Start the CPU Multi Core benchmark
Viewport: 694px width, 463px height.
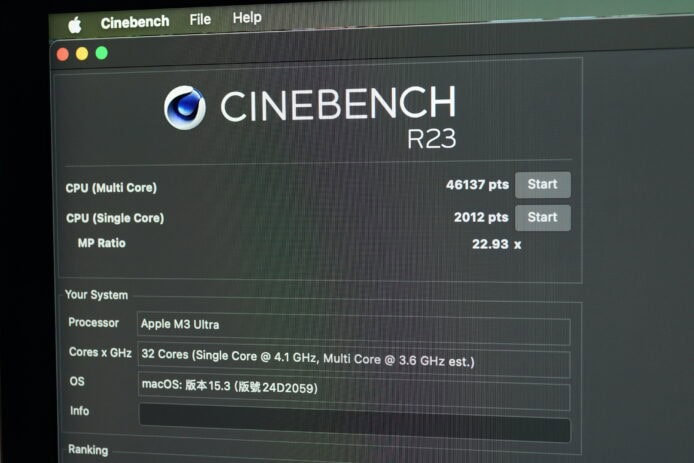pos(542,184)
